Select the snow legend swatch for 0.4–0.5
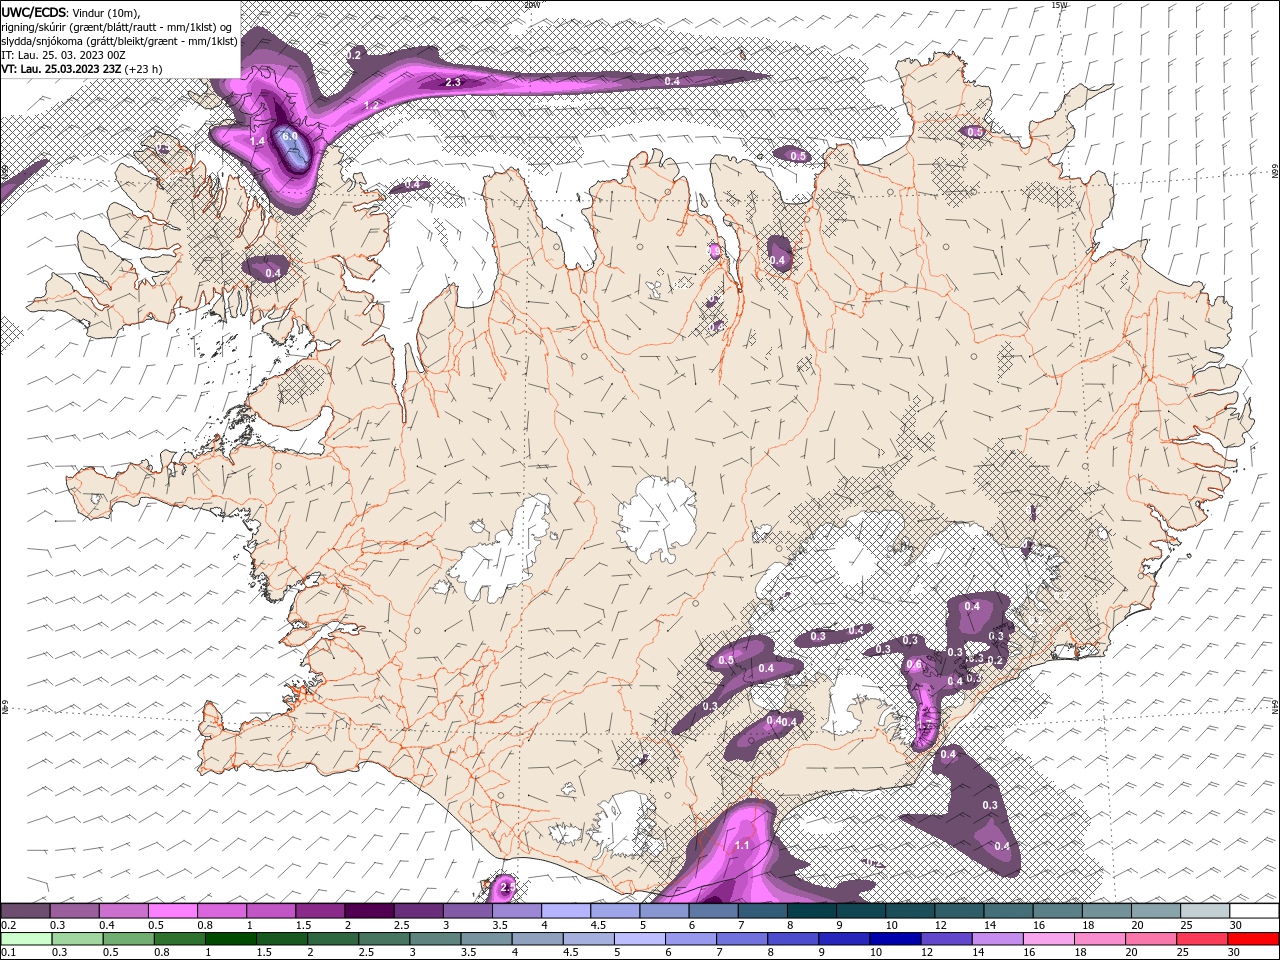1280x960 pixels. (x=123, y=911)
